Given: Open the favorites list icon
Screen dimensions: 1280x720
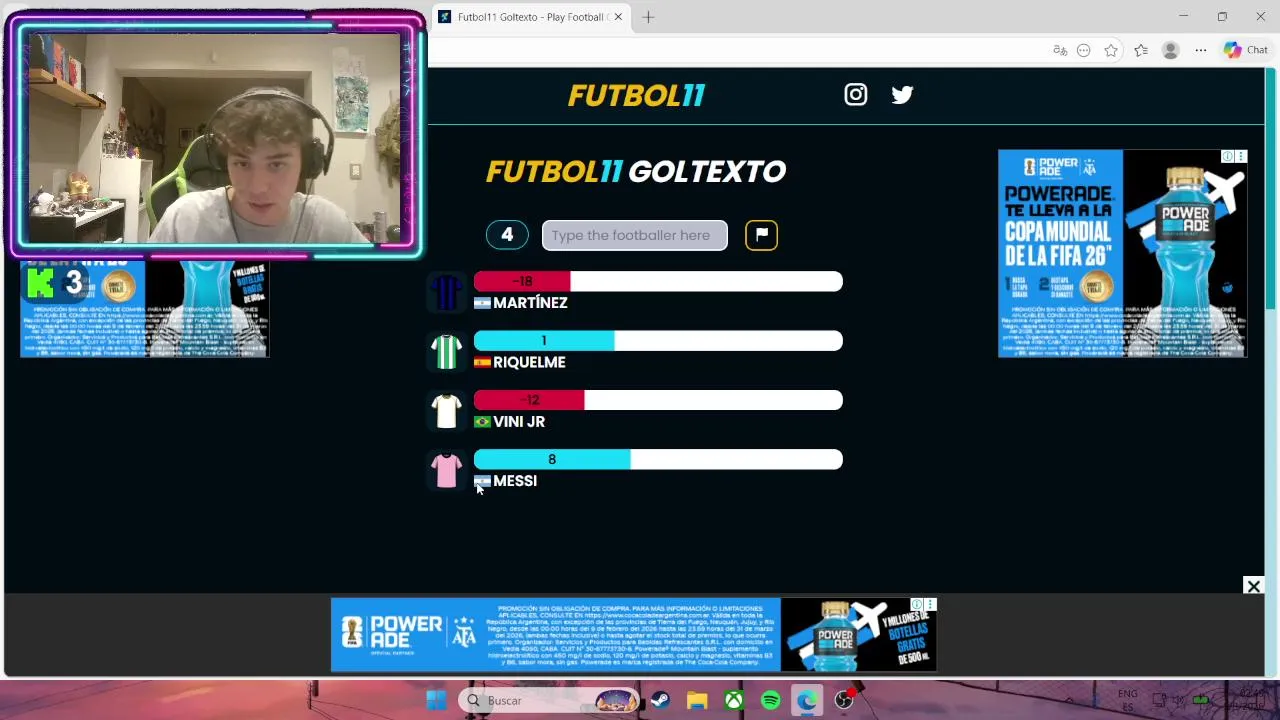Looking at the screenshot, I should [1141, 50].
